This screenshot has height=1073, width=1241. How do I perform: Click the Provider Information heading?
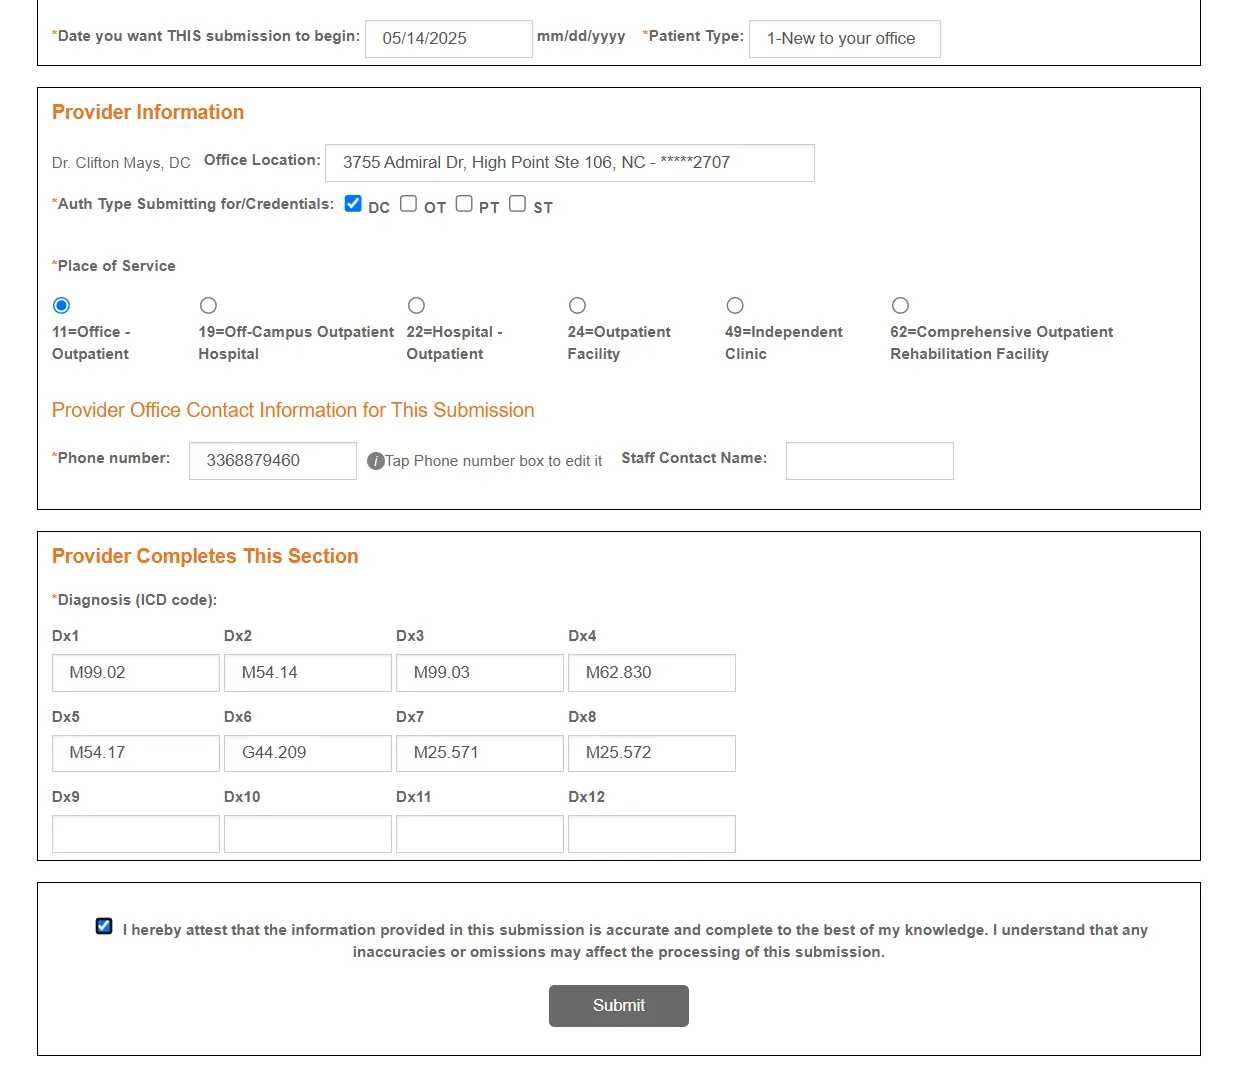(x=148, y=112)
